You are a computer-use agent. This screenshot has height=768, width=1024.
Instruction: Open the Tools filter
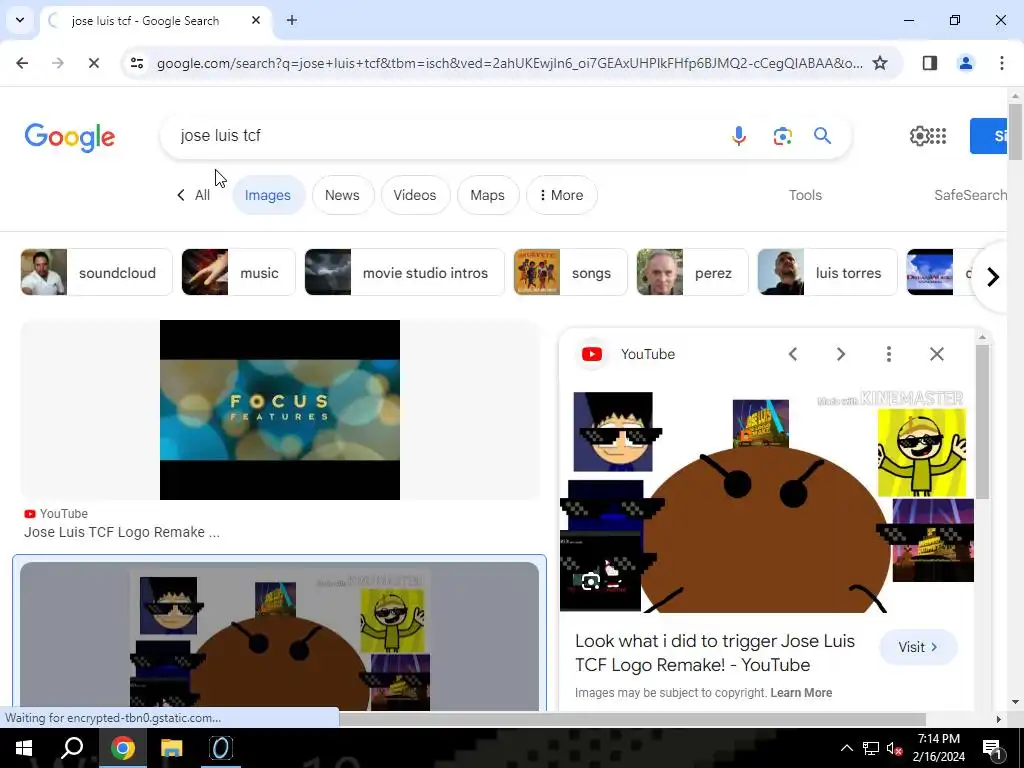coord(805,195)
